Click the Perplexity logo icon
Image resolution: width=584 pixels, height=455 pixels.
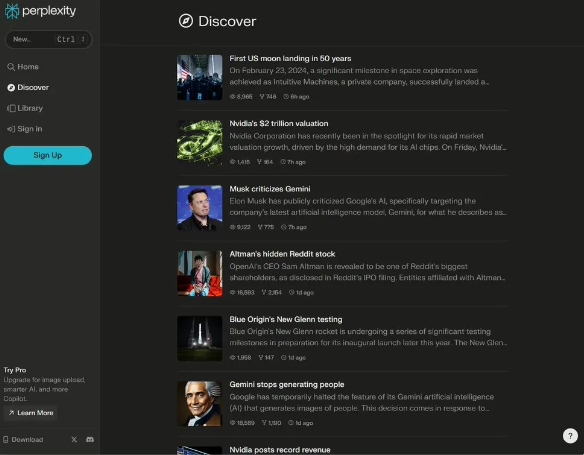point(12,11)
